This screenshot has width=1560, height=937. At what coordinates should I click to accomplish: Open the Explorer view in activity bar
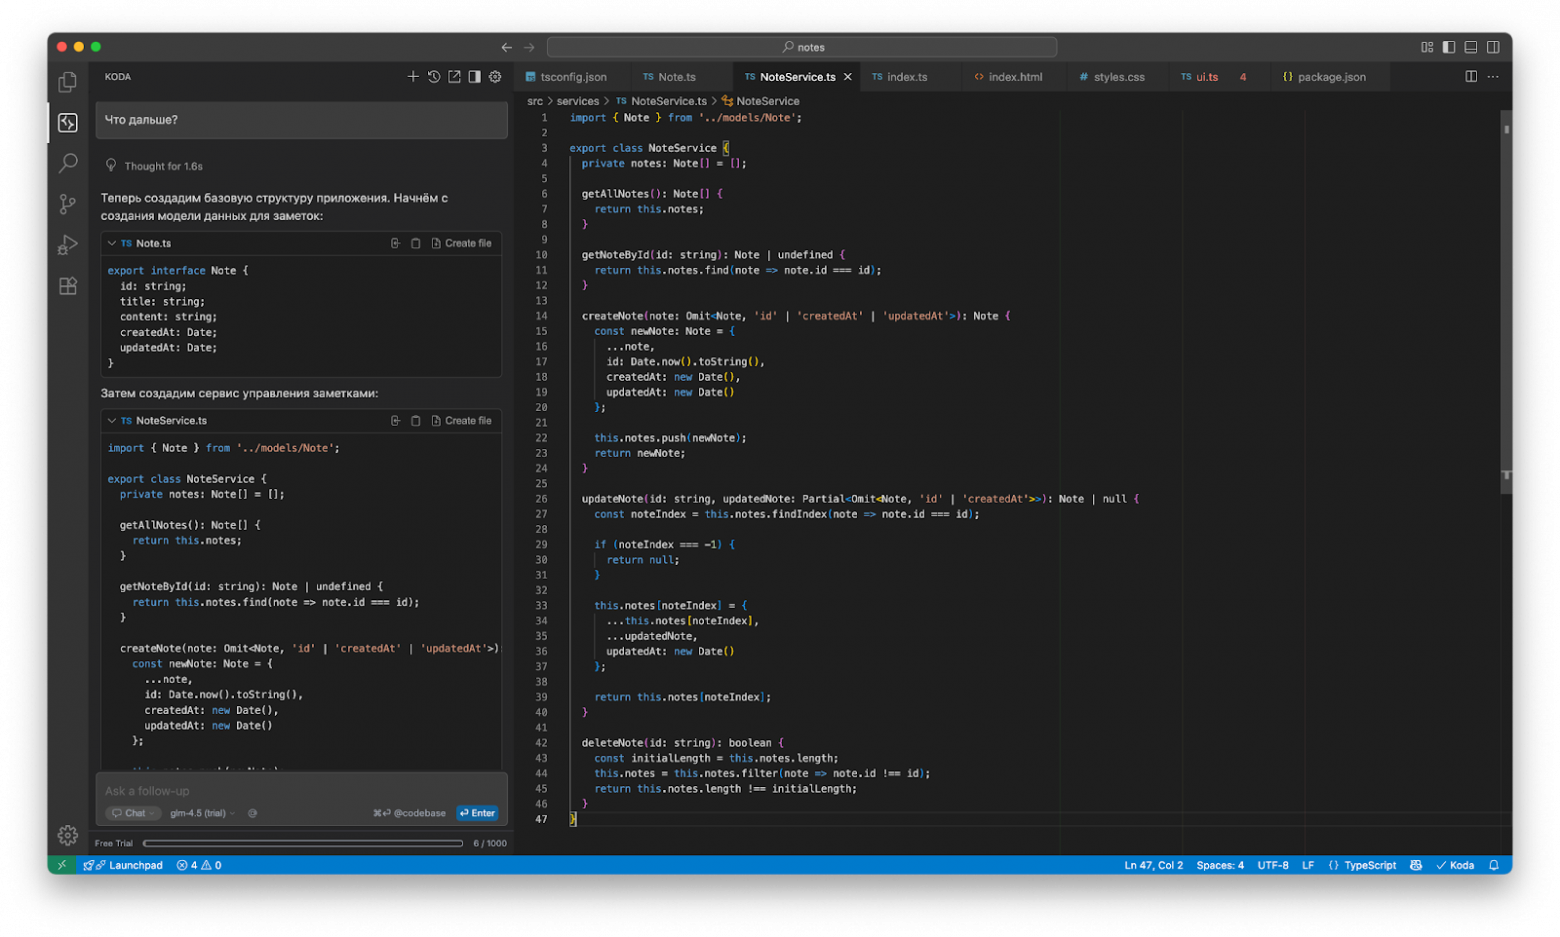pyautogui.click(x=68, y=82)
